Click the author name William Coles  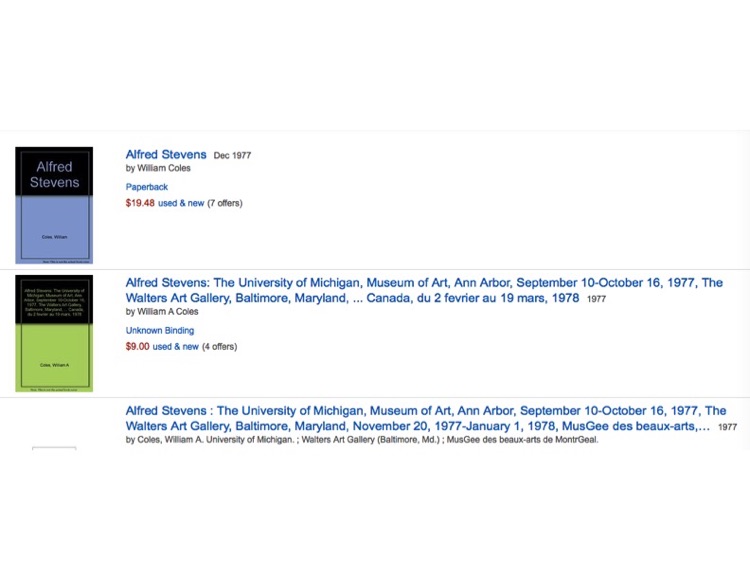point(164,168)
